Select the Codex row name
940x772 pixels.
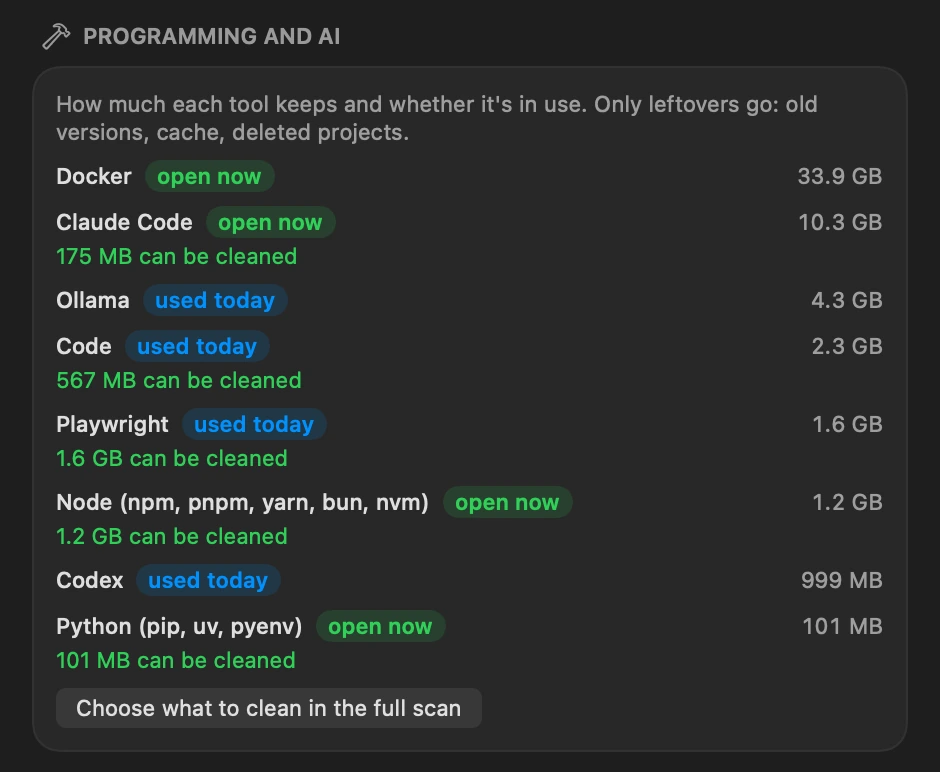pyautogui.click(x=89, y=580)
